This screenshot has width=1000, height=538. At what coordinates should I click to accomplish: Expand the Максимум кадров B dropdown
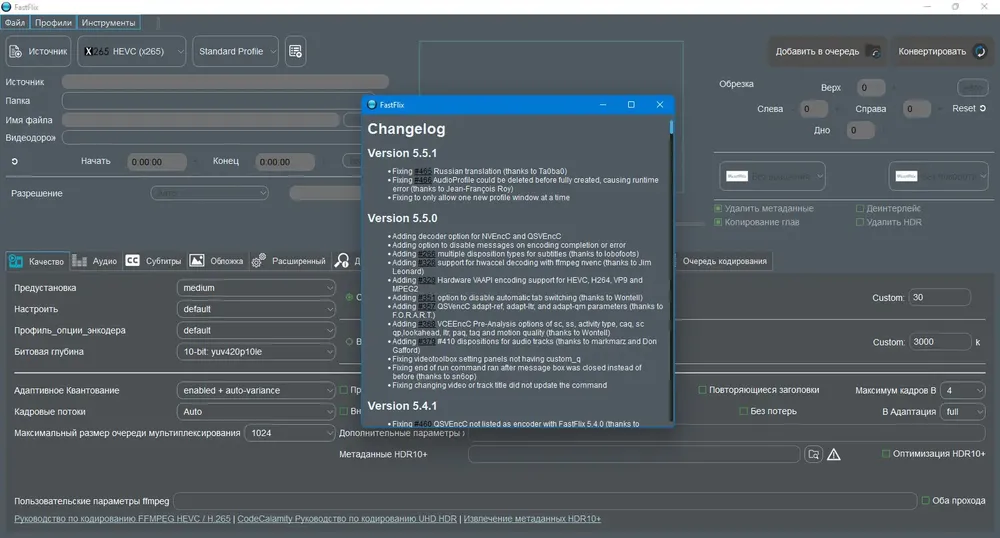pos(963,390)
